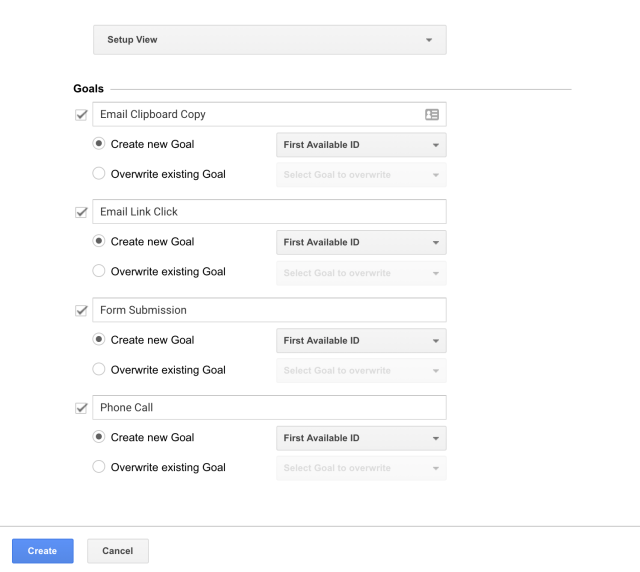Select Create new Goal for Form Submission
The width and height of the screenshot is (640, 572).
point(99,339)
